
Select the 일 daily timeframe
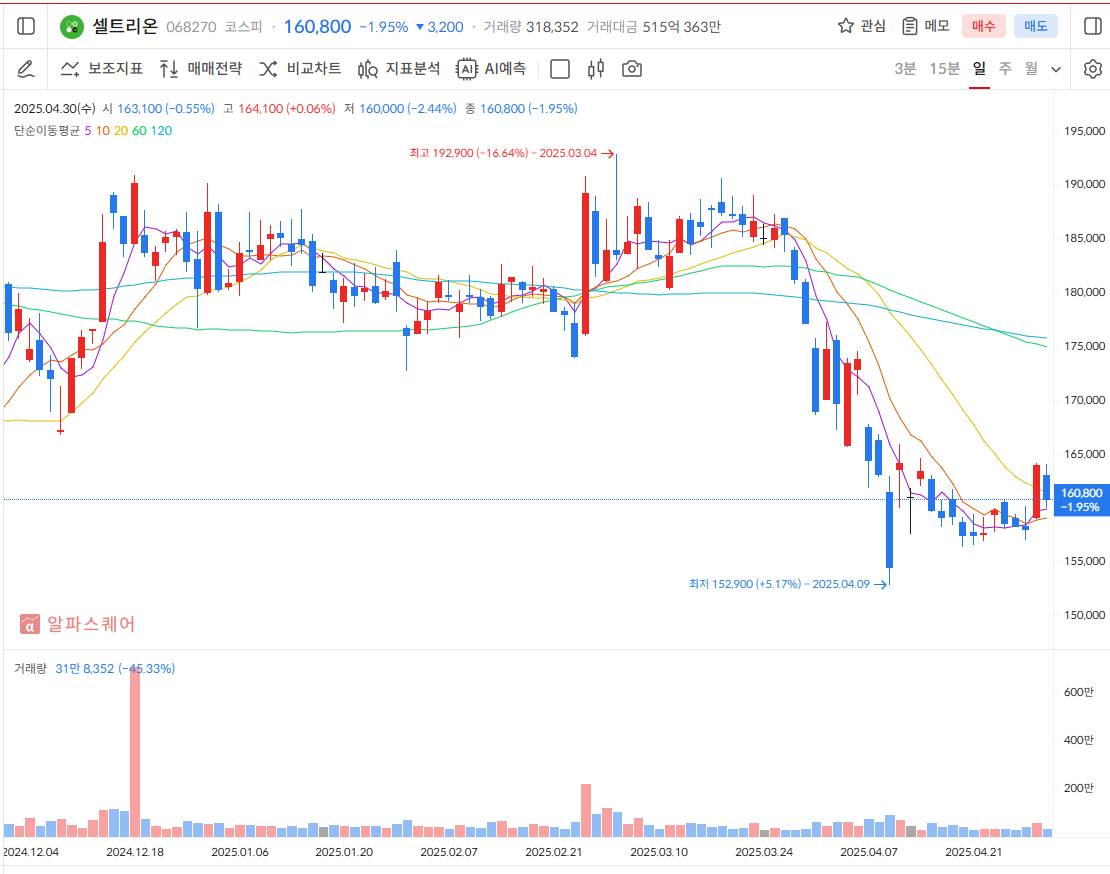[979, 69]
